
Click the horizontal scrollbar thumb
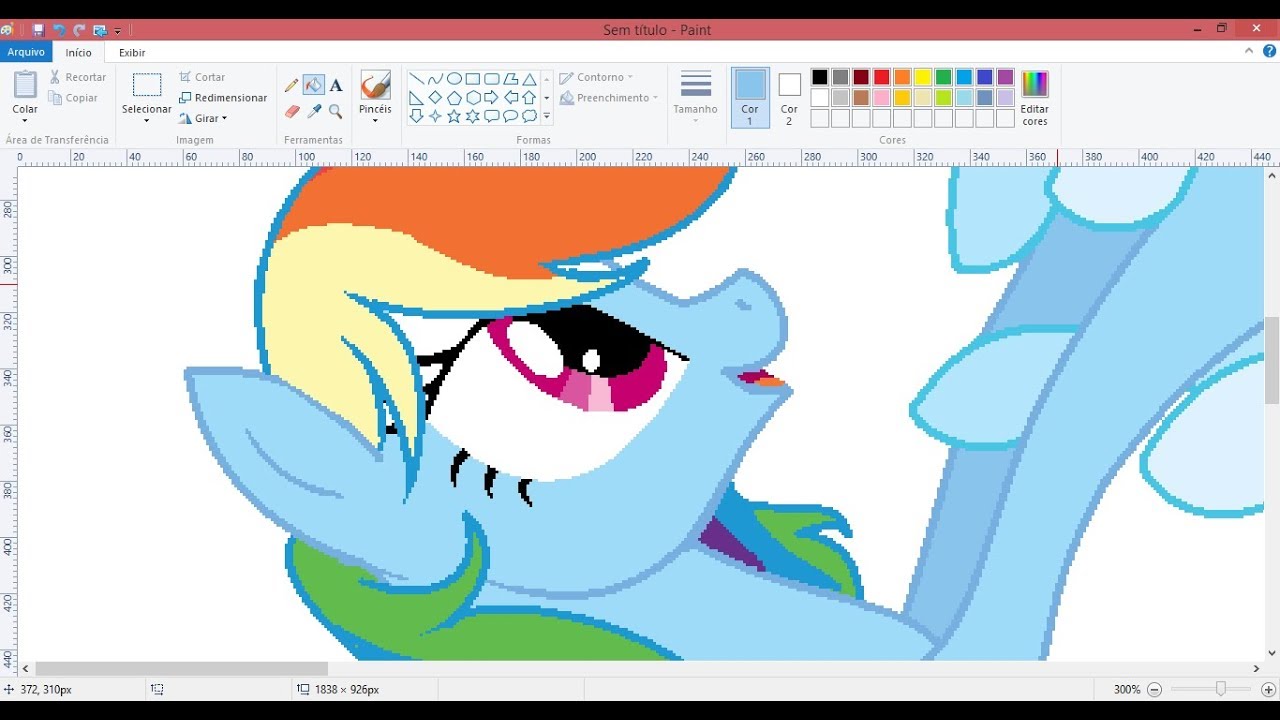coord(181,668)
